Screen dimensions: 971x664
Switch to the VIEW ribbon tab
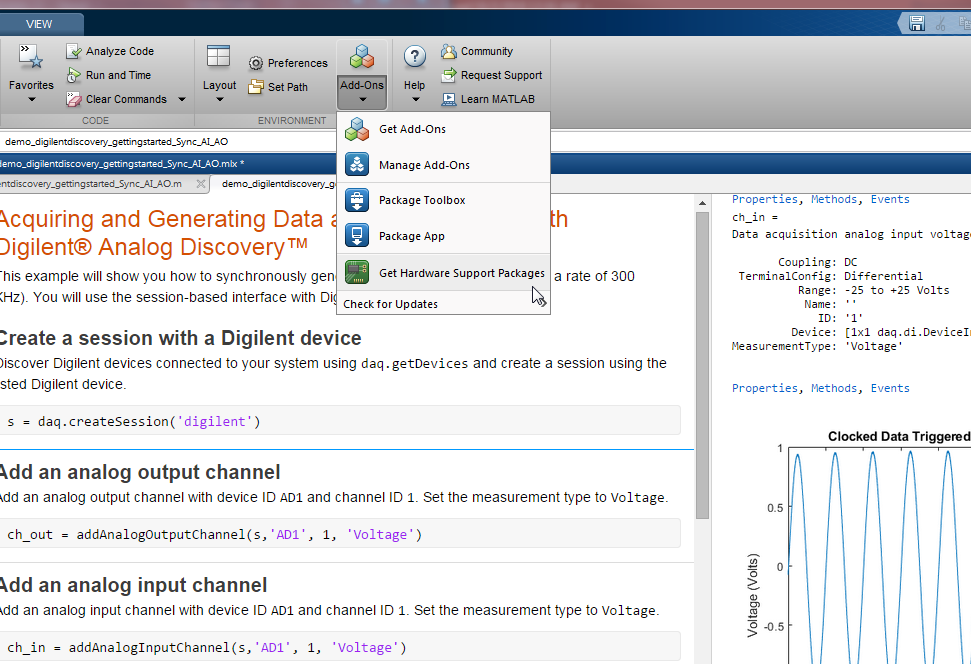tap(38, 22)
